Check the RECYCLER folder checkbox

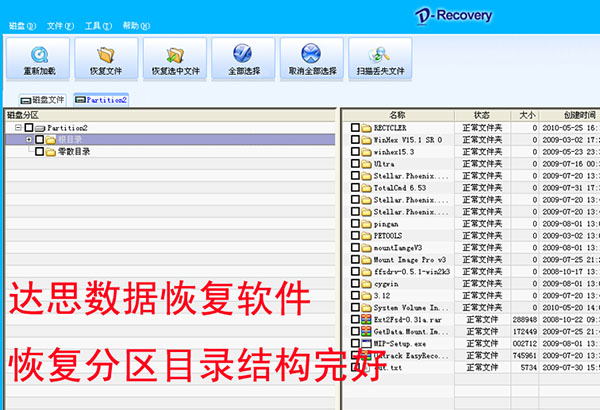(355, 127)
